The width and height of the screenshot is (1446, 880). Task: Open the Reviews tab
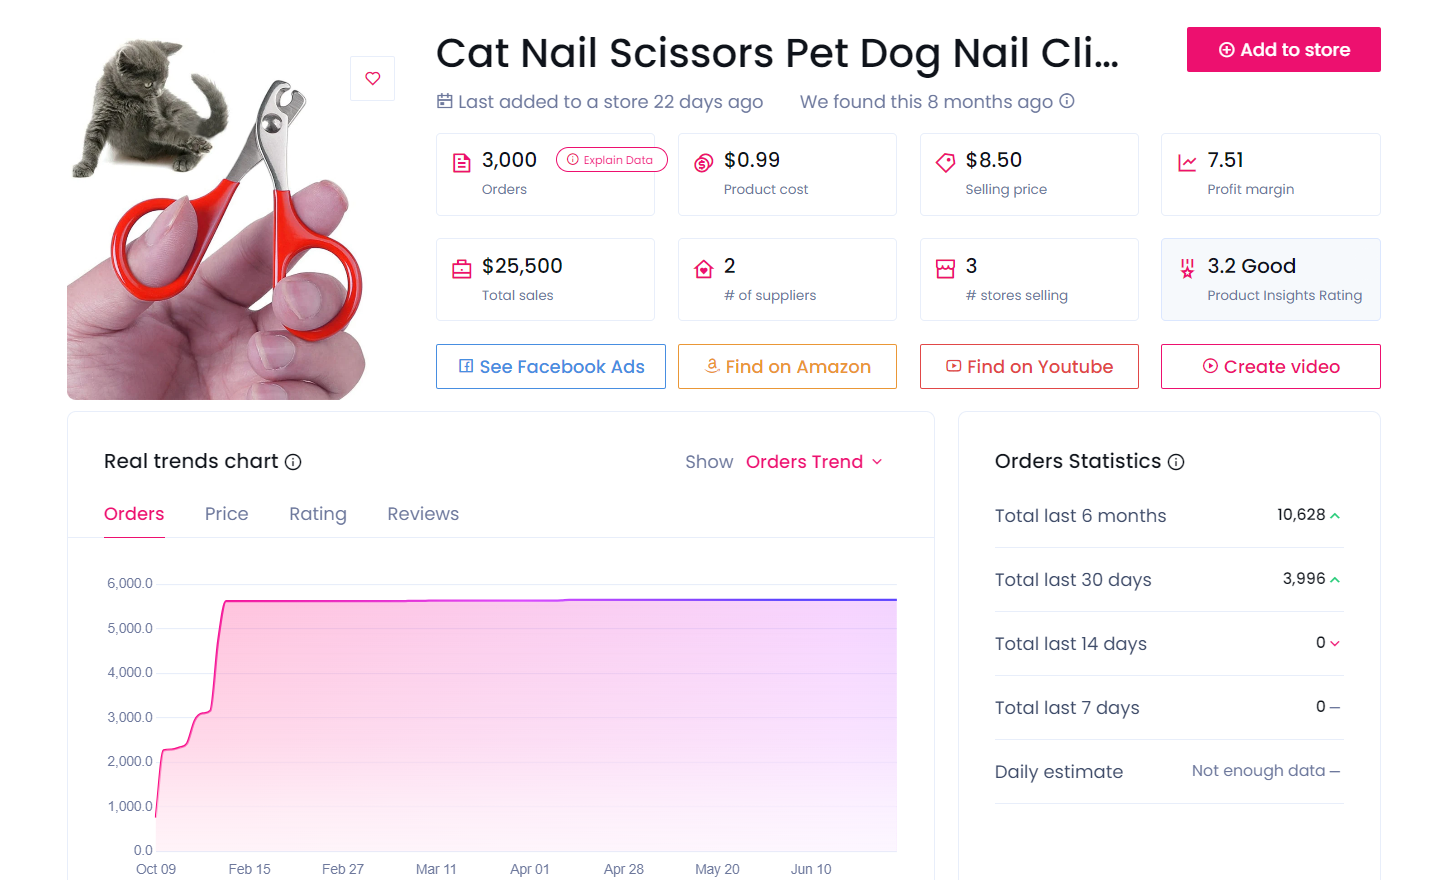point(423,514)
